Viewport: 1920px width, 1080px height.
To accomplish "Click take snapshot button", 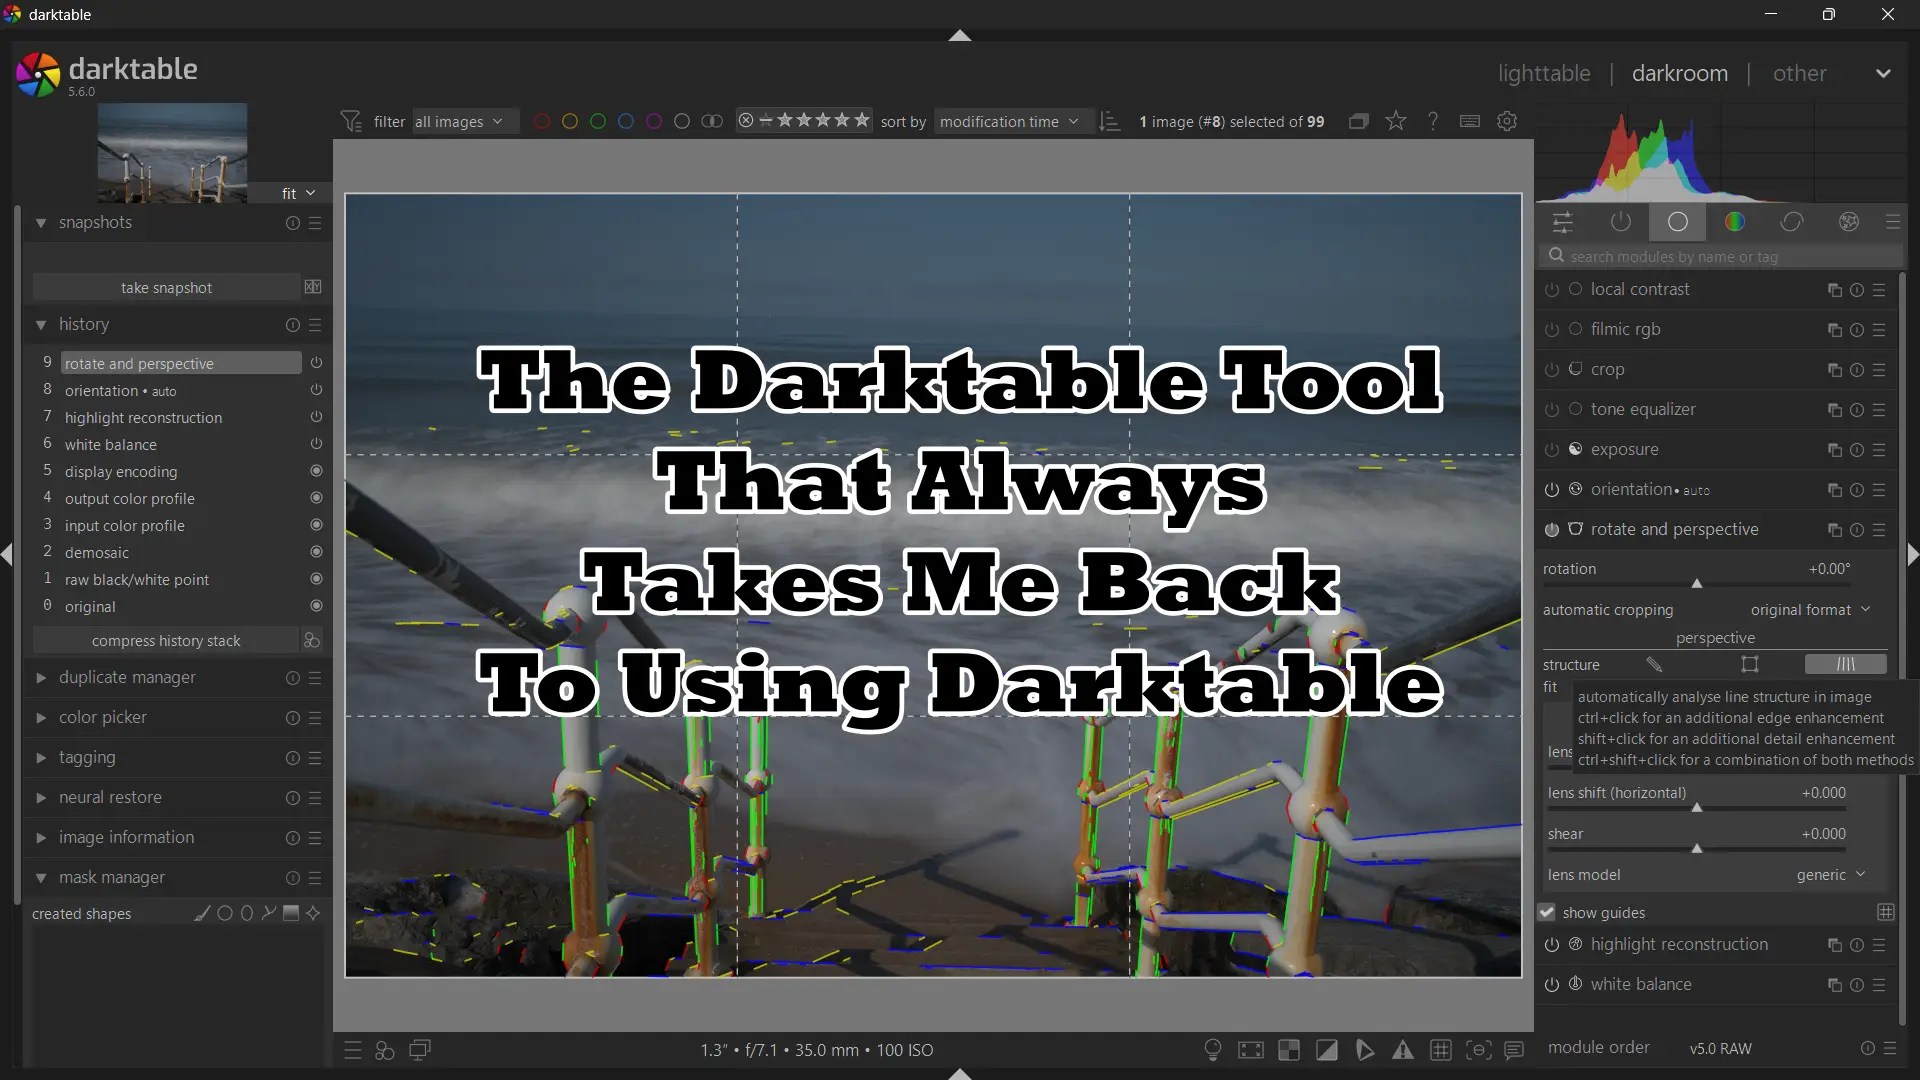I will tap(166, 288).
